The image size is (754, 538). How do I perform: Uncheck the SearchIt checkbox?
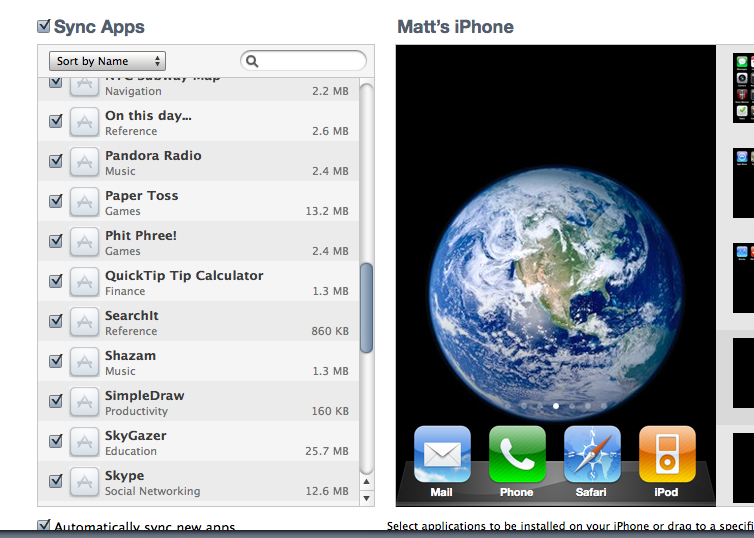pos(56,320)
